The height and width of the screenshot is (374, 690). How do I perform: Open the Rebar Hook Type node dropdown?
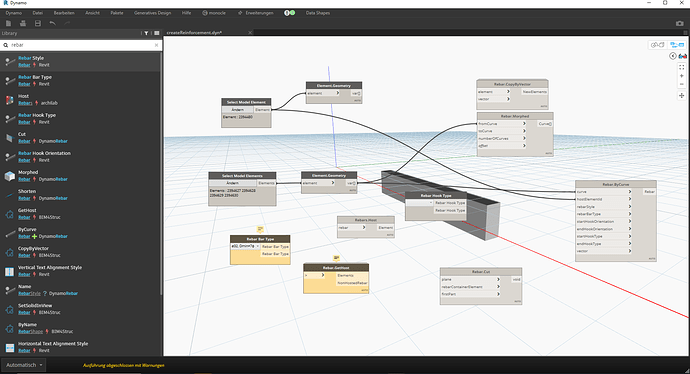419,203
